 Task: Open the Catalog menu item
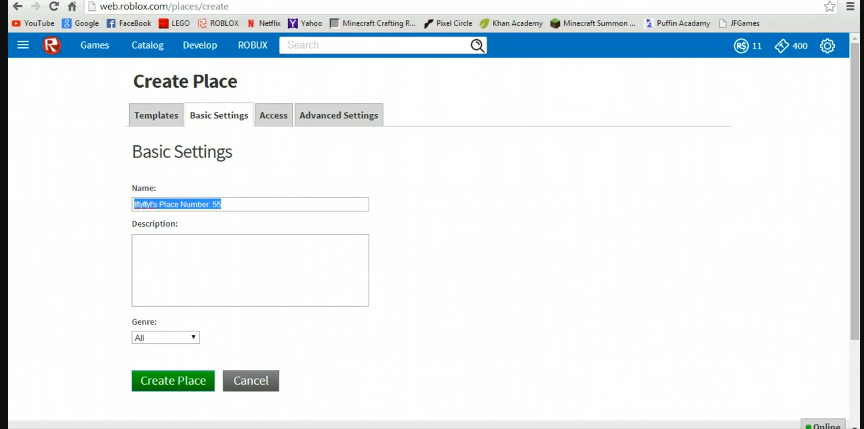[147, 45]
